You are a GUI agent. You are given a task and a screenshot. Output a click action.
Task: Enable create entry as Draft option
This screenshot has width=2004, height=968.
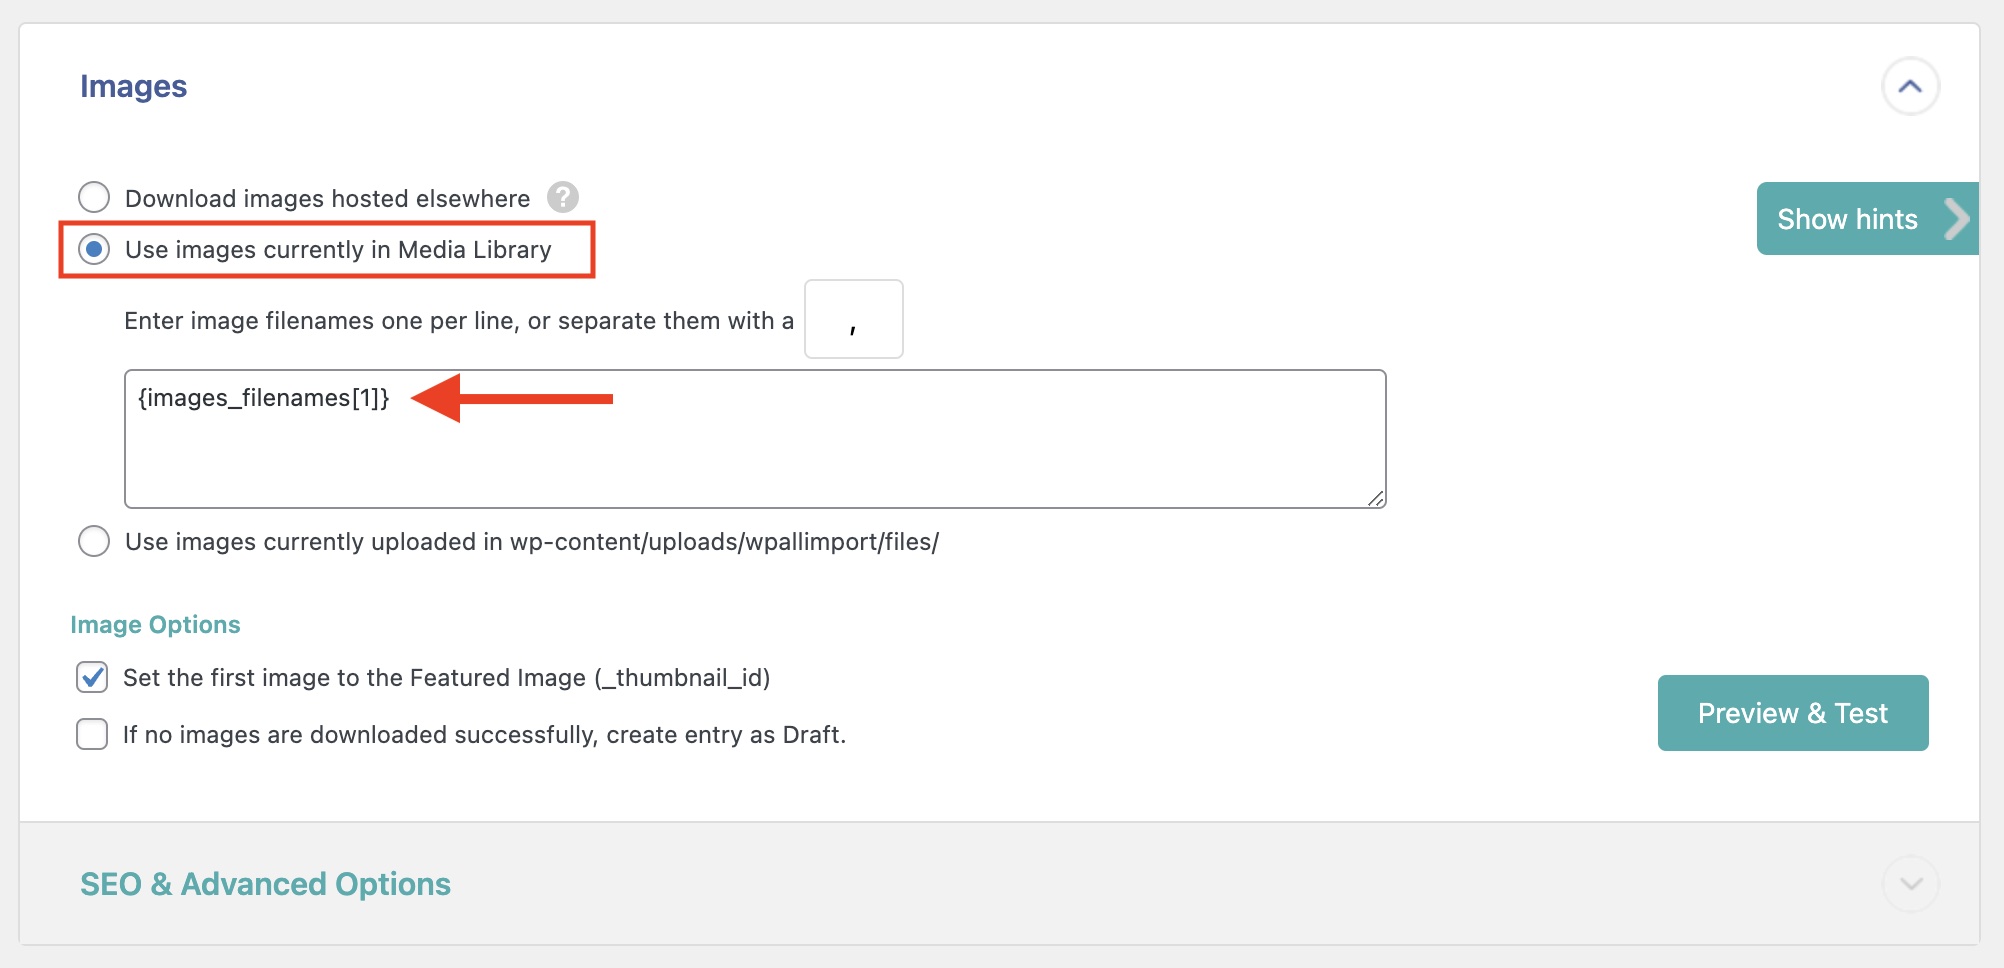(92, 734)
